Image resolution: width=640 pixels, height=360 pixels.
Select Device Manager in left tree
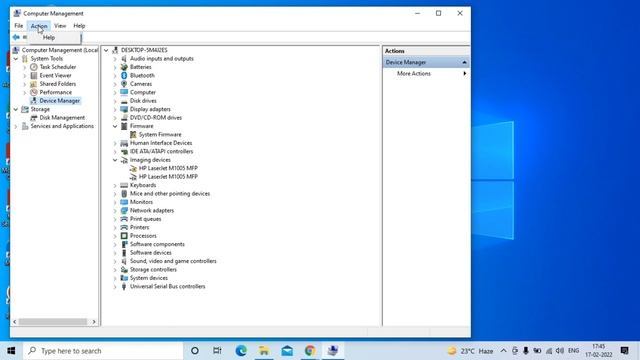pyautogui.click(x=60, y=101)
